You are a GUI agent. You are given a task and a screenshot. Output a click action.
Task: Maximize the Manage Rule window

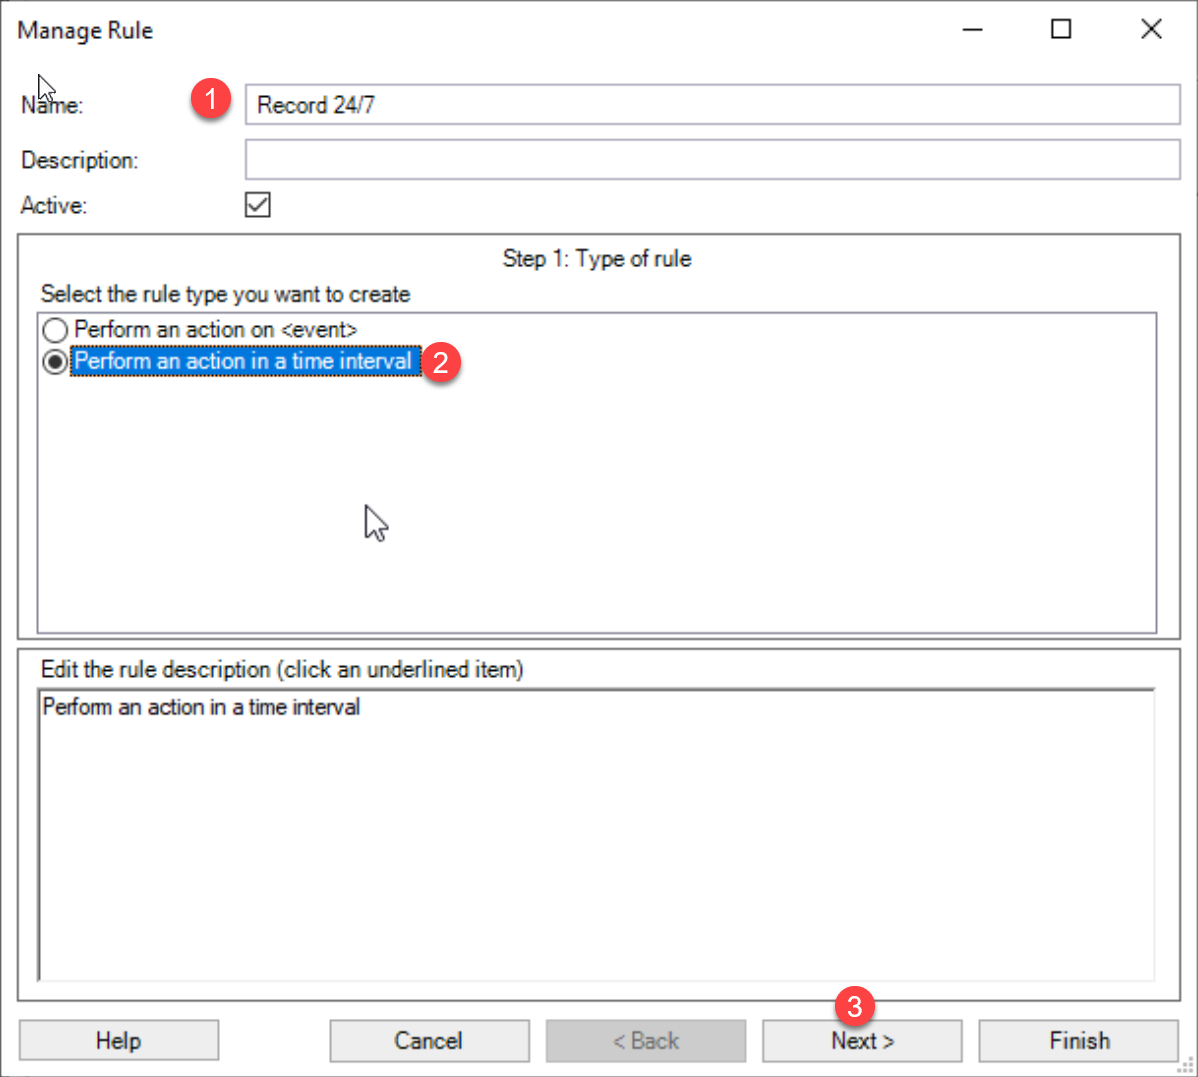point(1061,30)
